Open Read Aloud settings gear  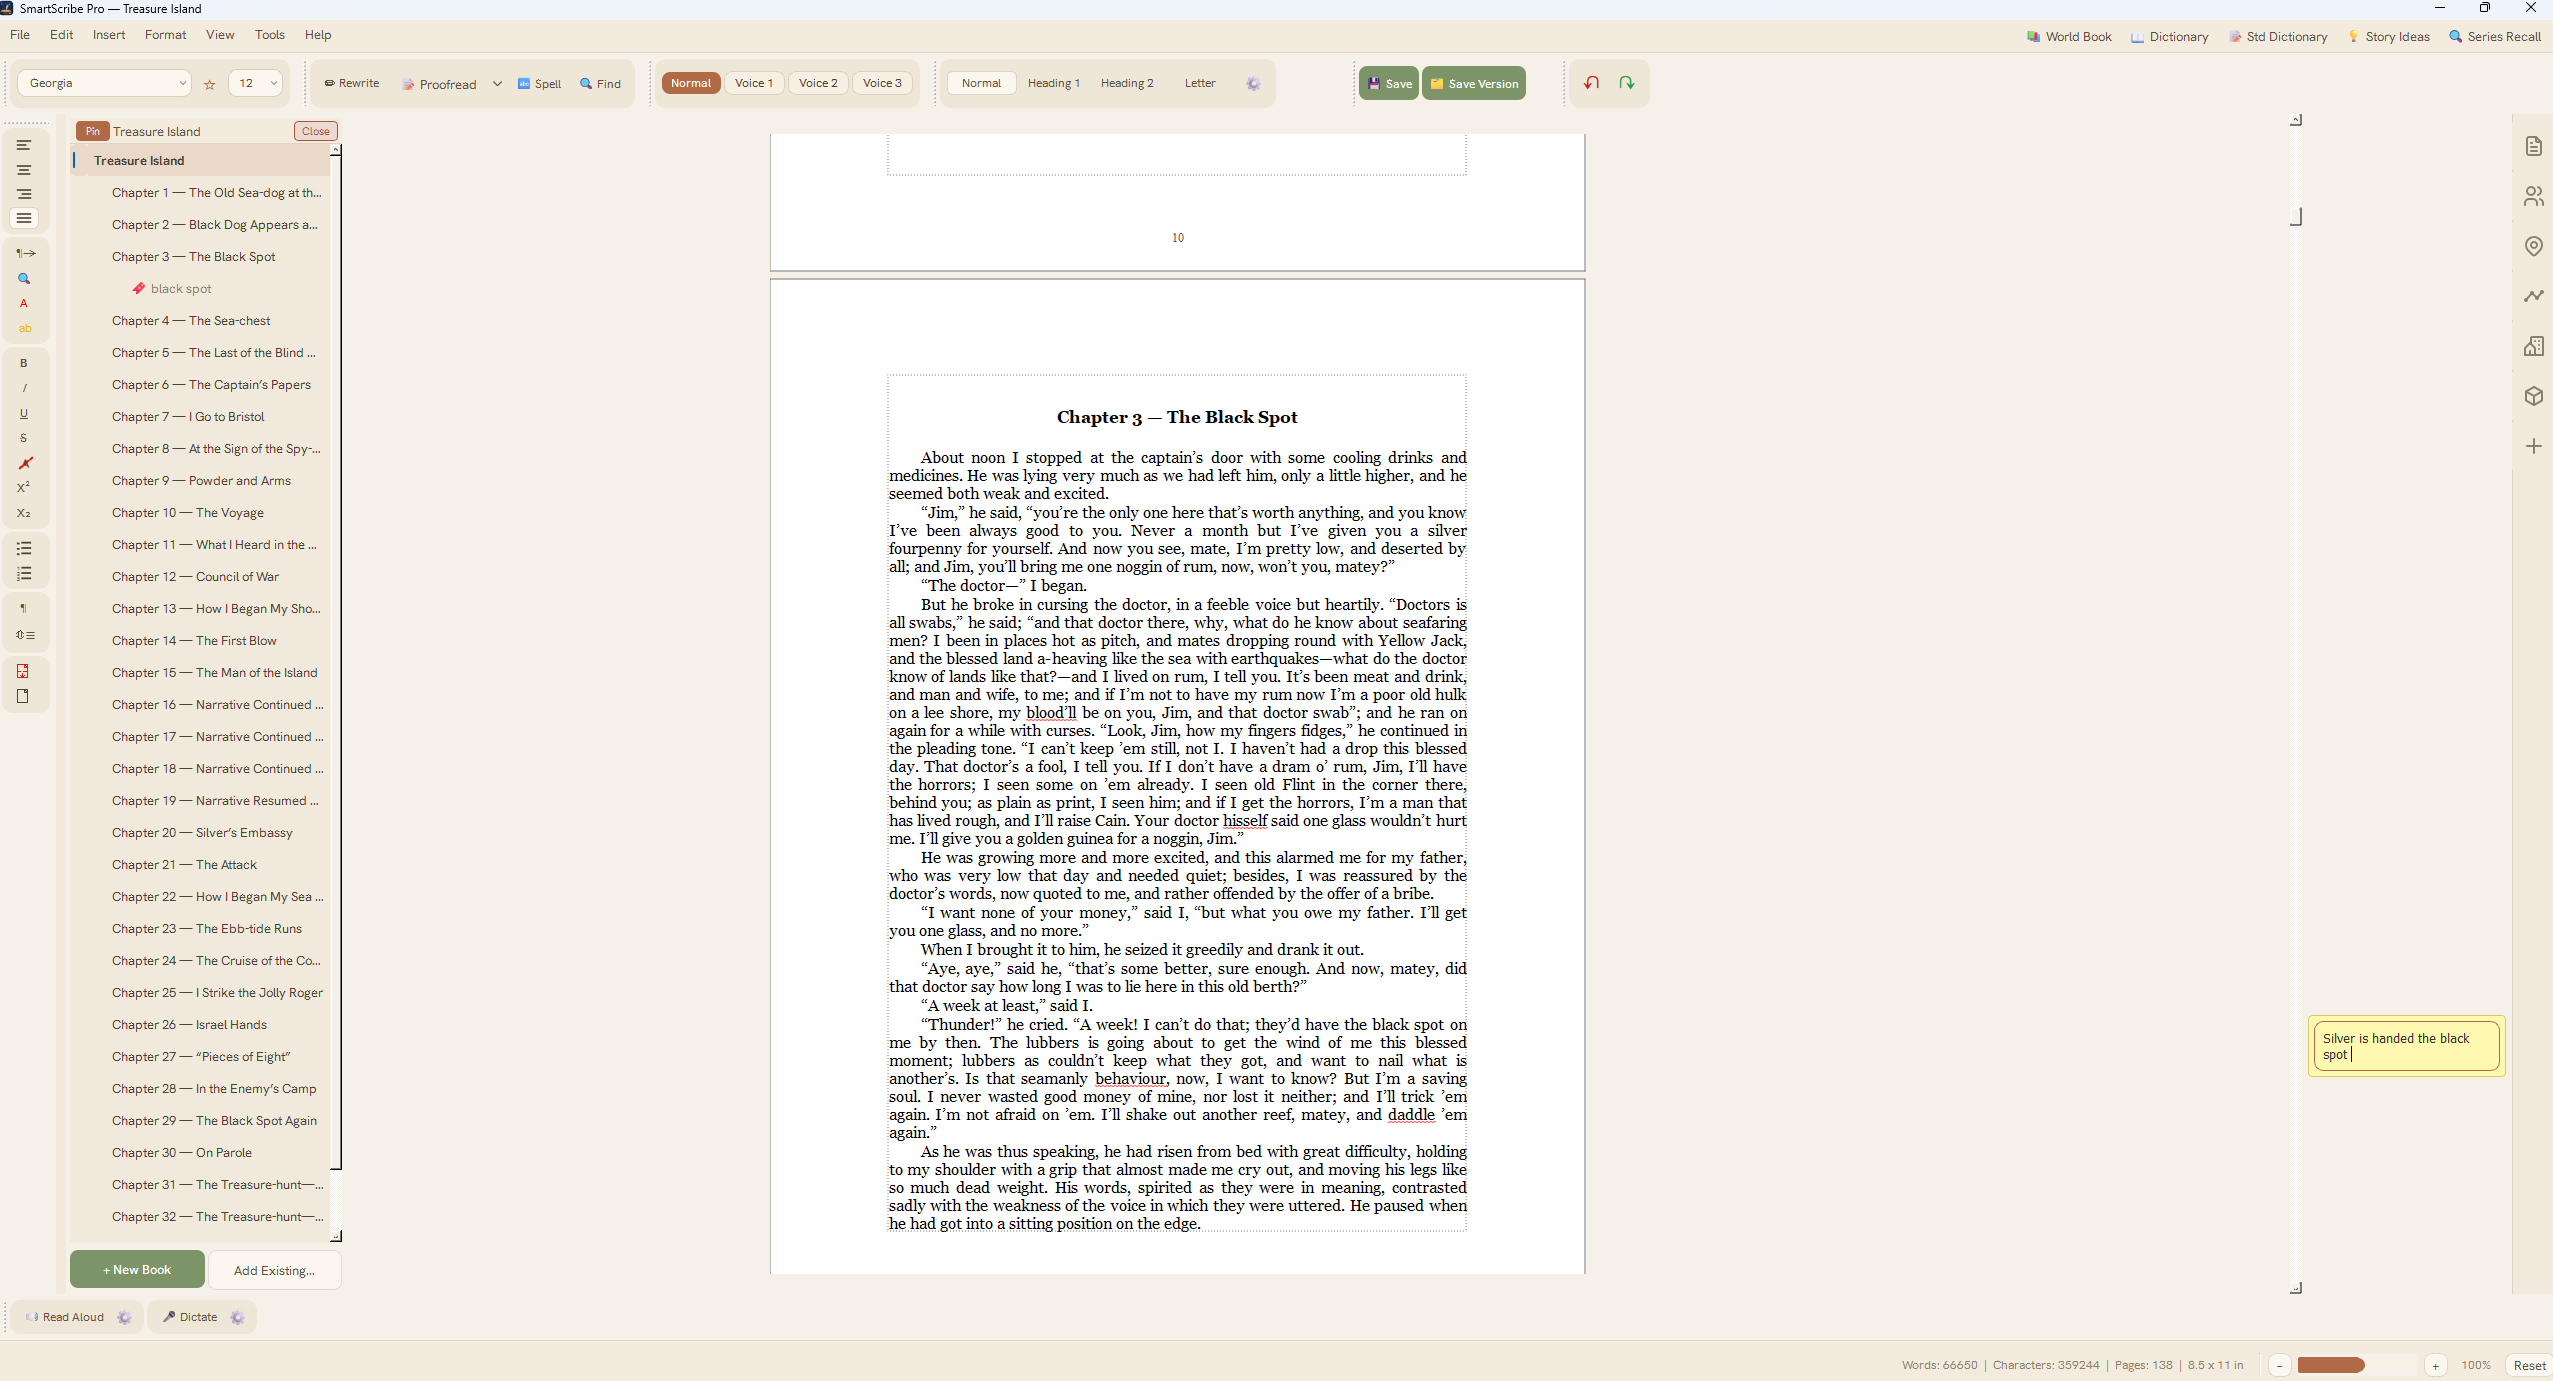click(x=124, y=1317)
